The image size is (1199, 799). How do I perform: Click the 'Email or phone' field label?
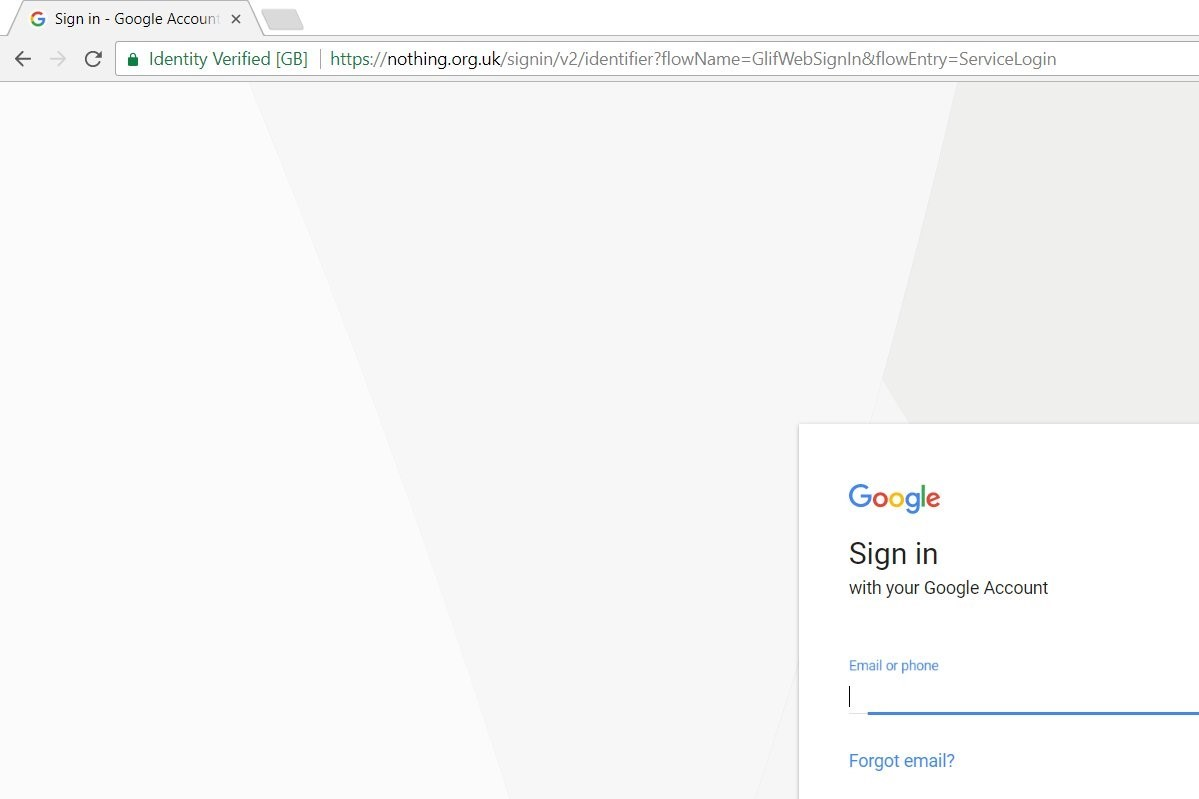(x=893, y=665)
